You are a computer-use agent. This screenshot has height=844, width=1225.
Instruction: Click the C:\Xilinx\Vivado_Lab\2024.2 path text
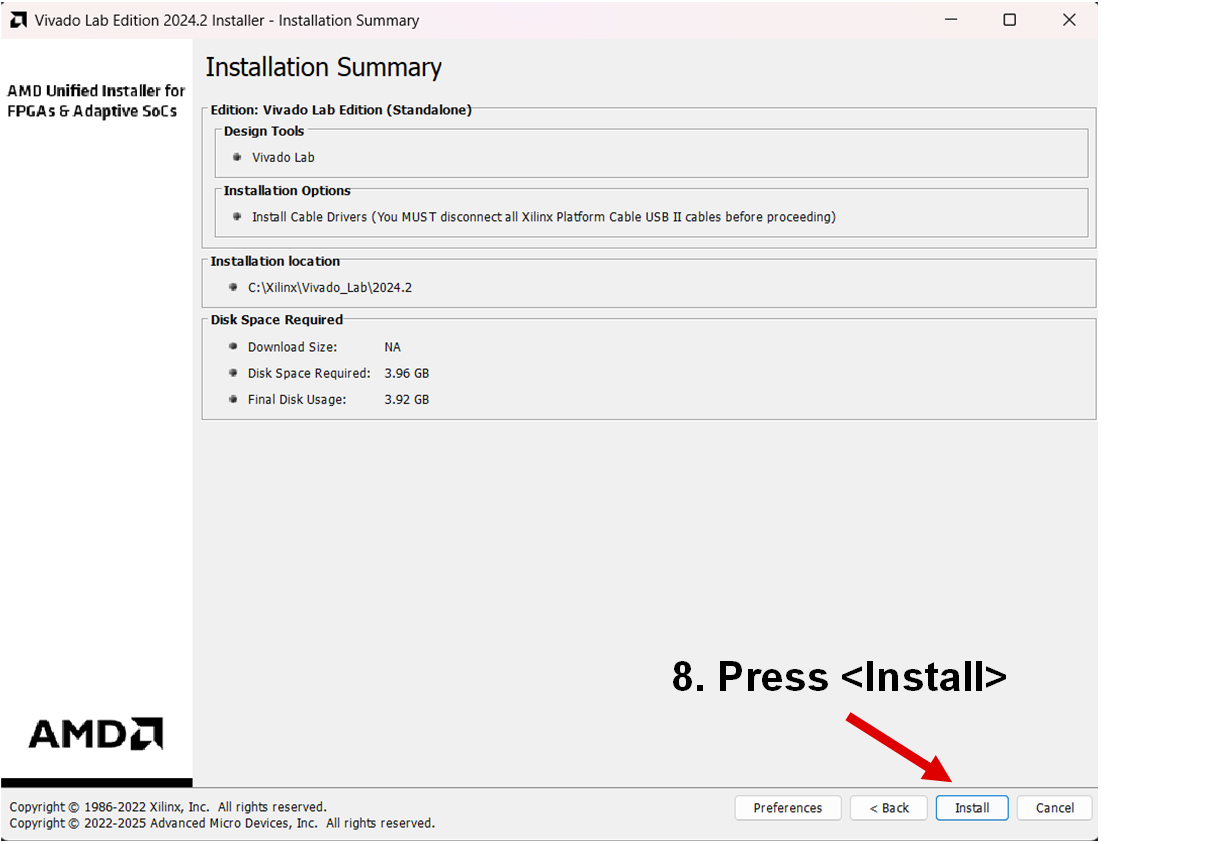(330, 287)
